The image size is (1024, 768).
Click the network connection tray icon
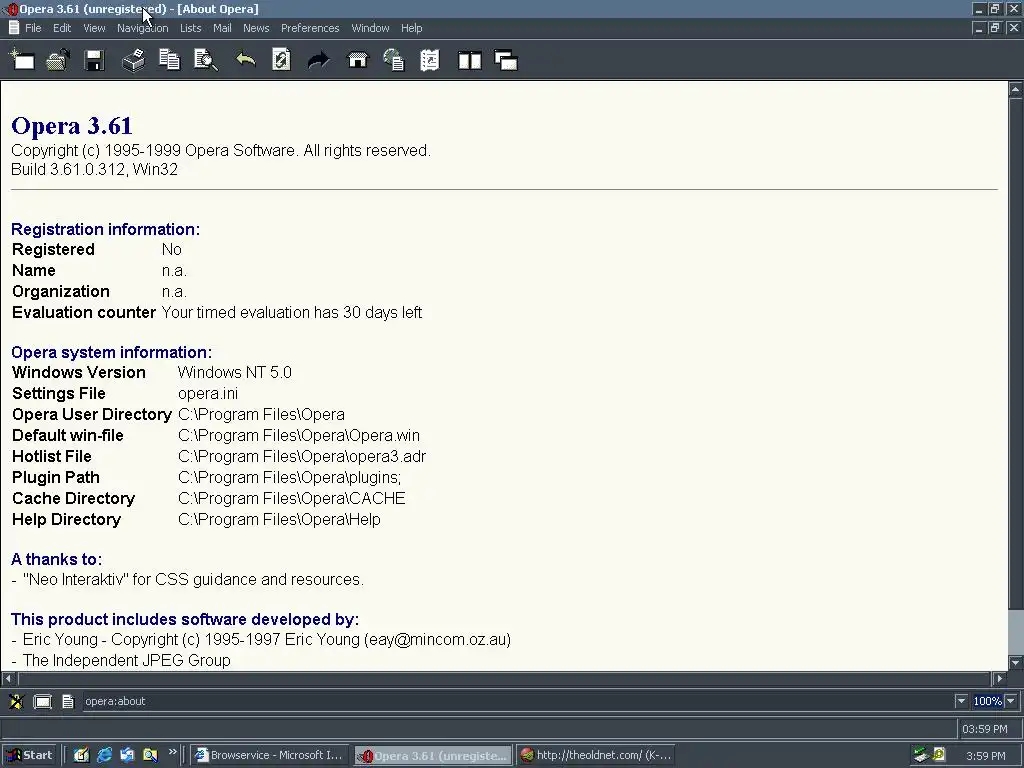click(921, 755)
